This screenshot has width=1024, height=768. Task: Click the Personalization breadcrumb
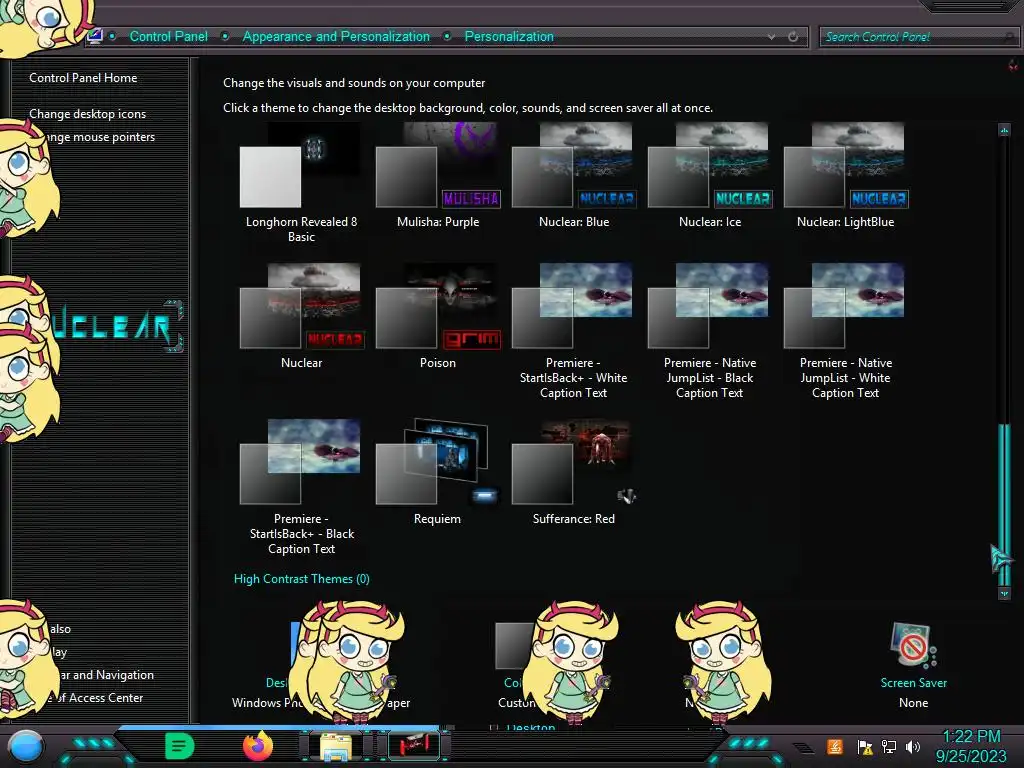coord(509,37)
